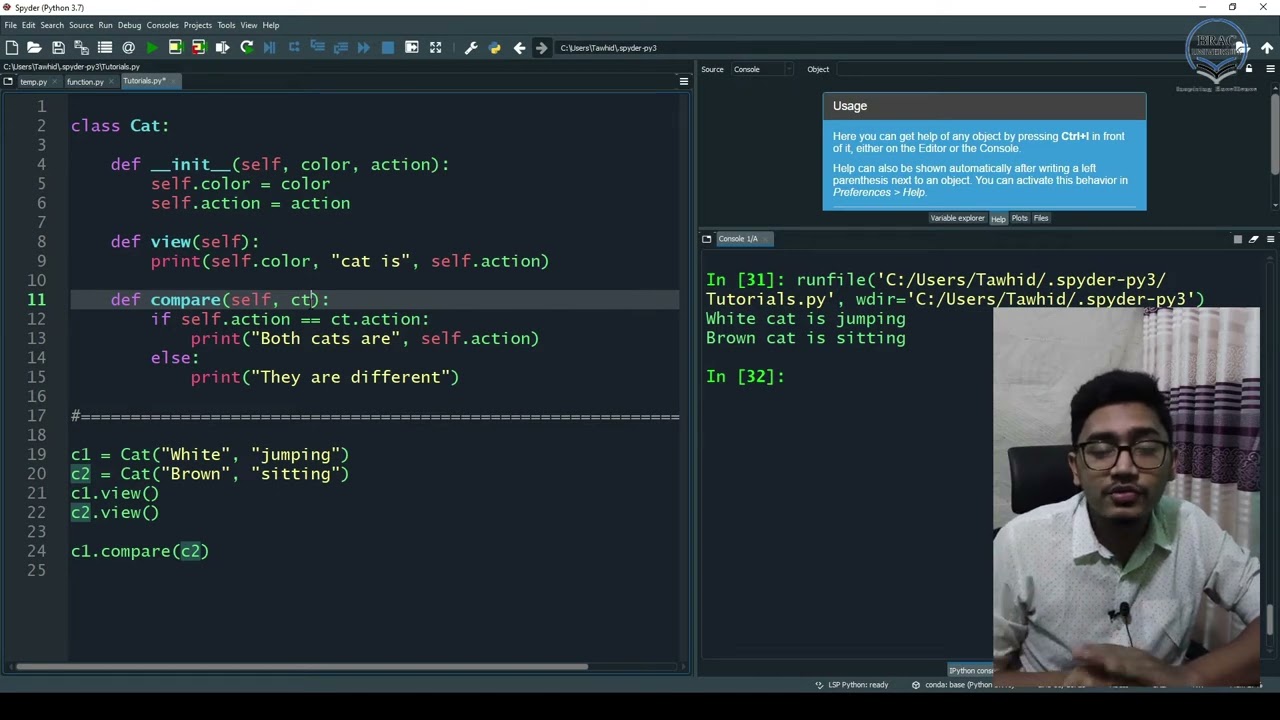The height and width of the screenshot is (720, 1280).
Task: Switch to the Files tab
Action: coord(1041,218)
